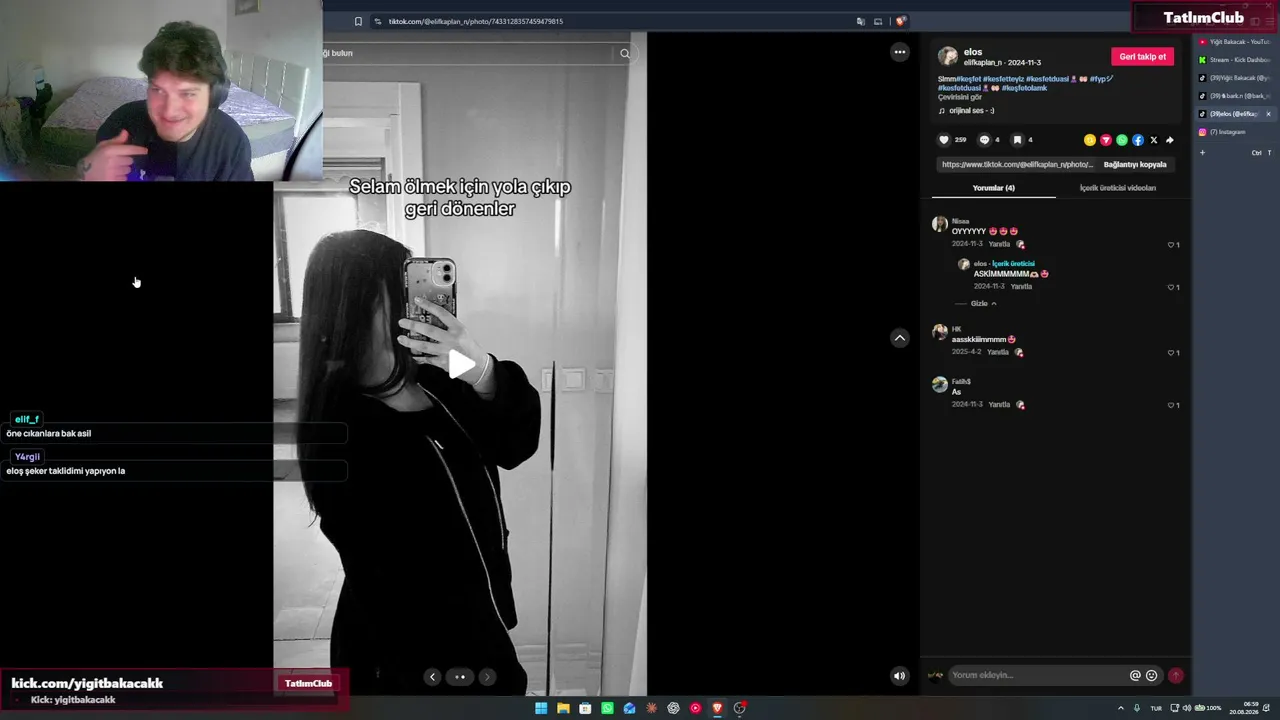This screenshot has width=1280, height=720.
Task: Close the elos TikTok tab
Action: point(1268,114)
